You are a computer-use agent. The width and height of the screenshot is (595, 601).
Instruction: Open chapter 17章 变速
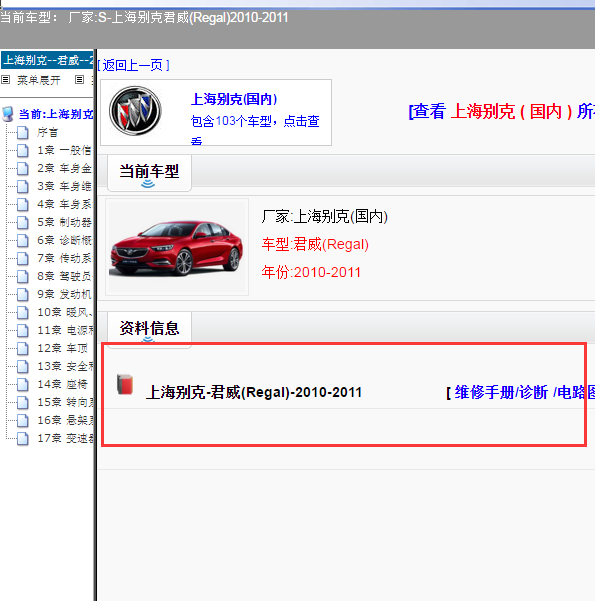coord(65,439)
